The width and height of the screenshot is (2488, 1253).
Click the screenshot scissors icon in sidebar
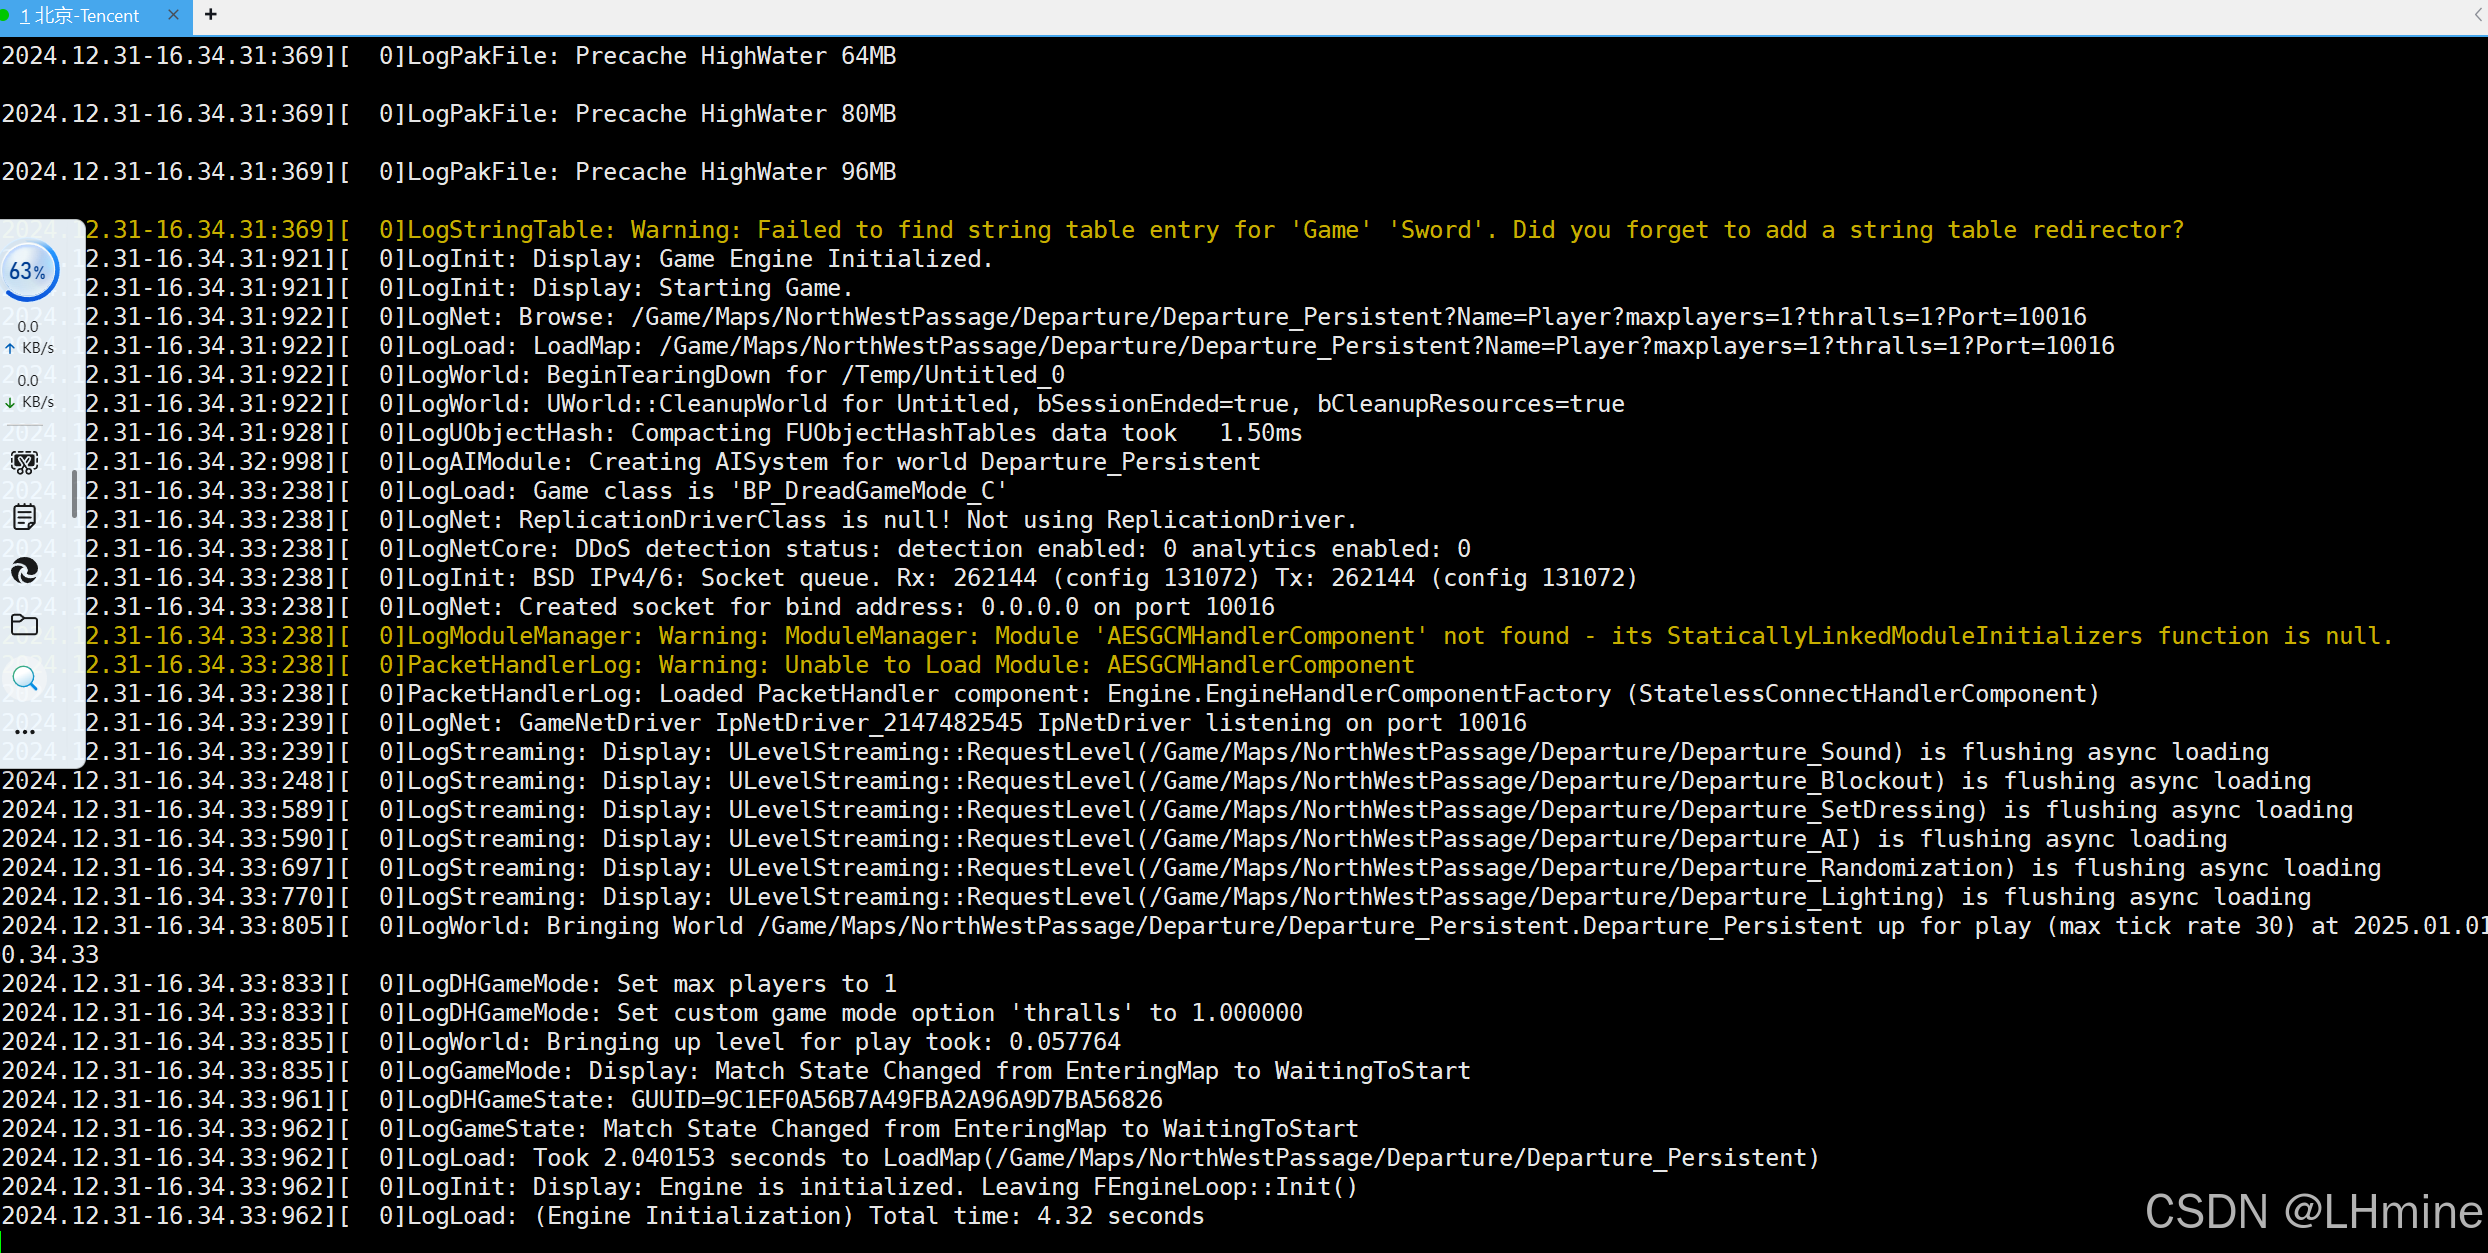[x=24, y=462]
